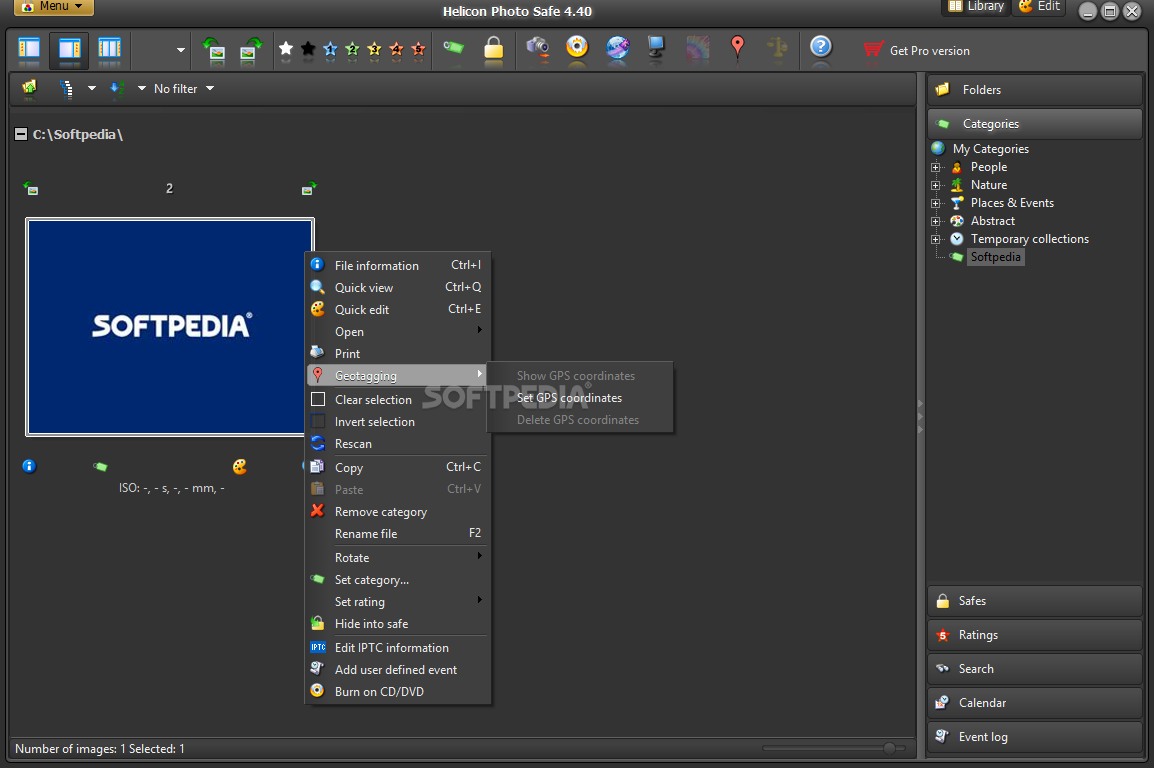Choose Burn on CD/DVD menu entry
Screen dimensions: 1154x768
click(397, 692)
